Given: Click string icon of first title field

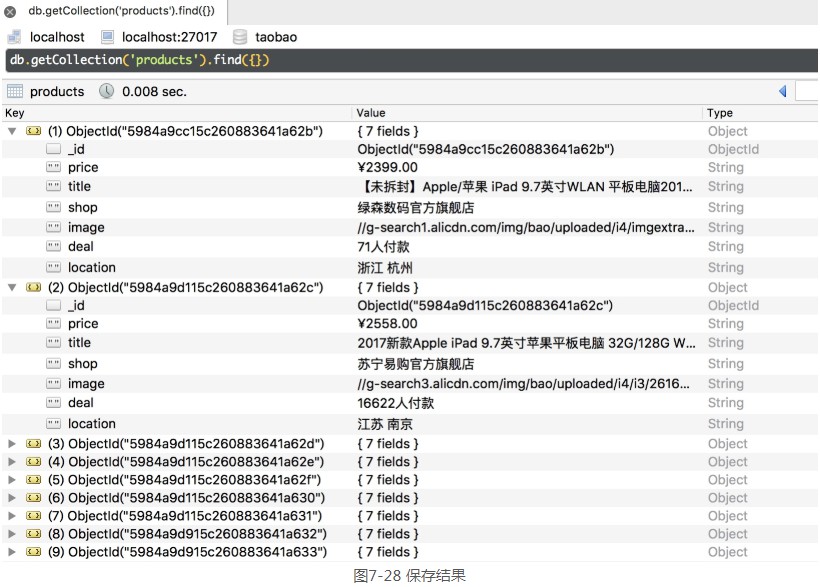Looking at the screenshot, I should click(53, 186).
